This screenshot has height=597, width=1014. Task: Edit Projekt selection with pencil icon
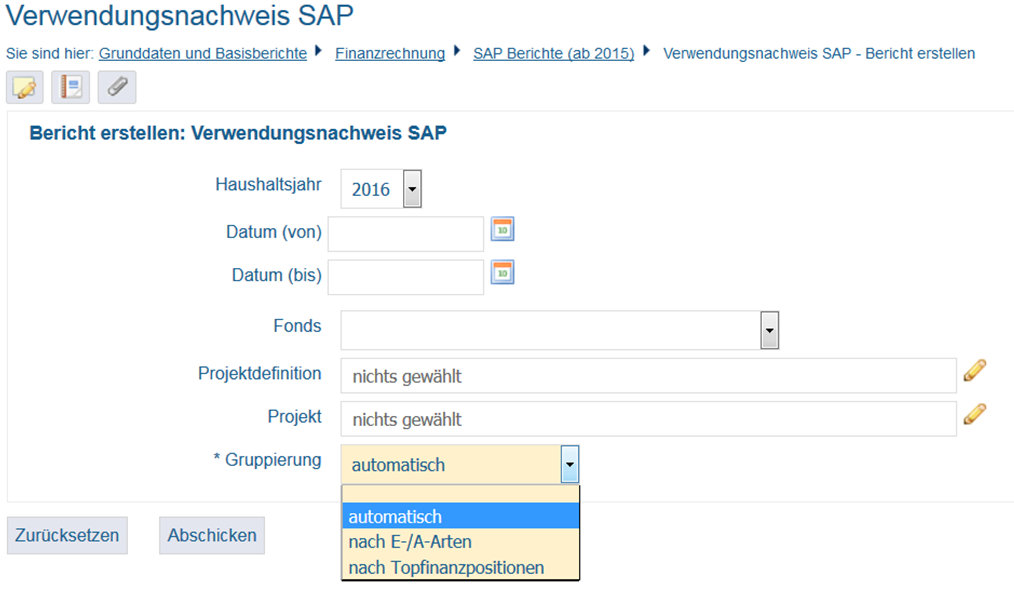click(975, 414)
